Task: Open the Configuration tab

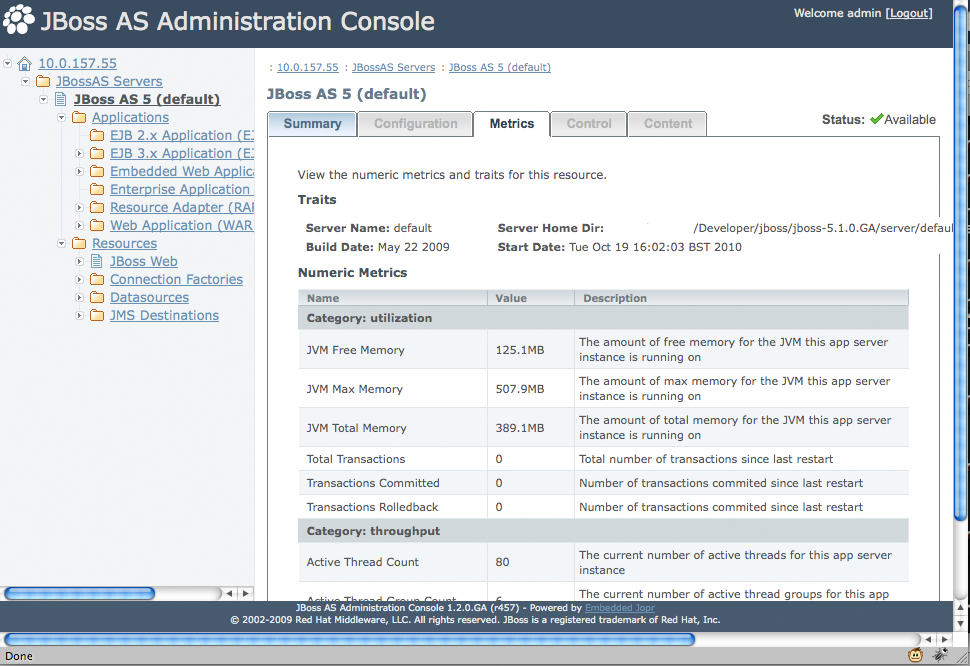Action: tap(415, 124)
